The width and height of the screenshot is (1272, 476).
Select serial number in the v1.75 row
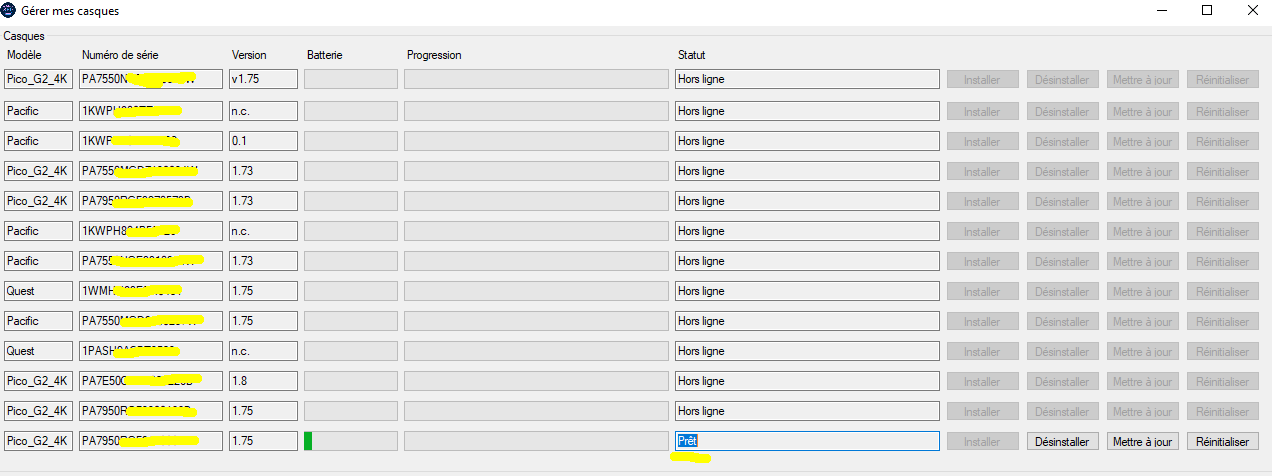click(151, 79)
